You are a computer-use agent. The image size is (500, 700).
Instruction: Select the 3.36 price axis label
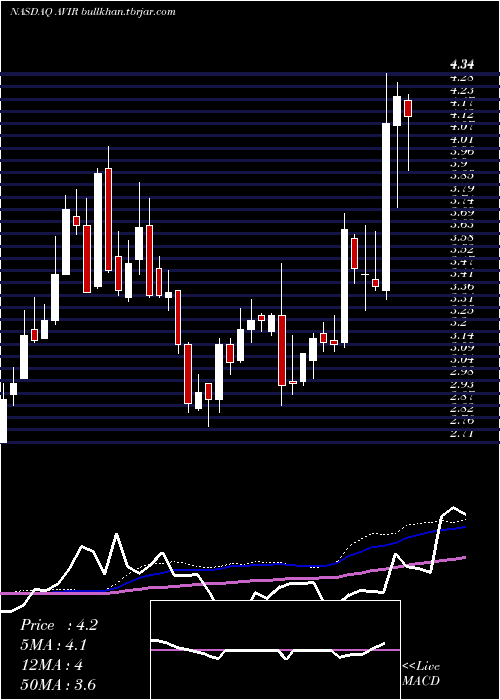click(462, 287)
